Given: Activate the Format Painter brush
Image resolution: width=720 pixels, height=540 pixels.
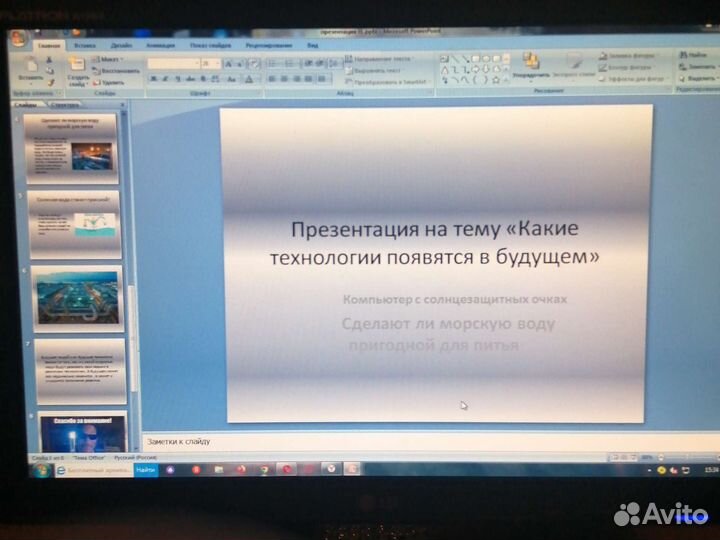Looking at the screenshot, I should 51,82.
